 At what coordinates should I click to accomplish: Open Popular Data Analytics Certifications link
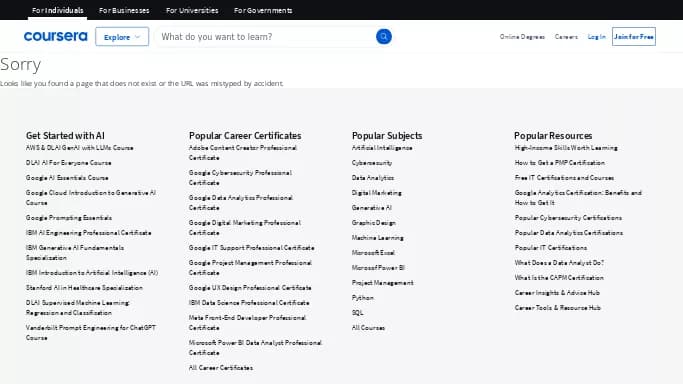point(568,233)
